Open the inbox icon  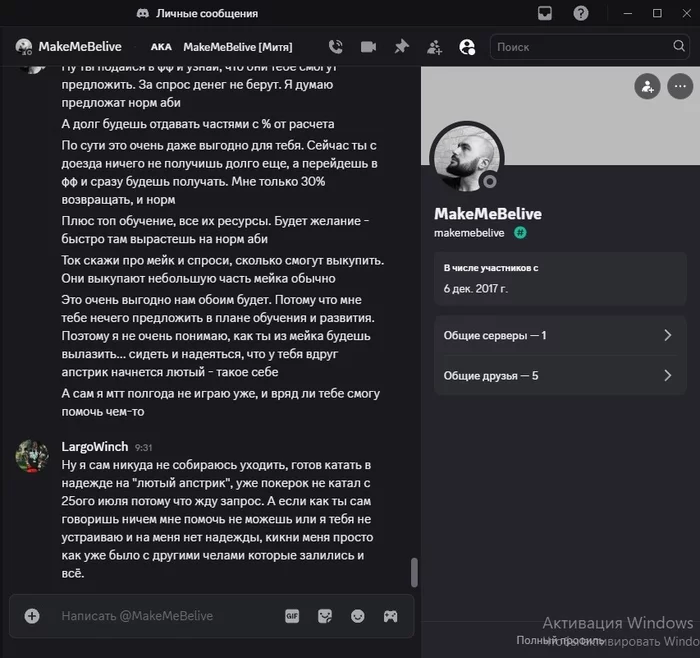[545, 13]
